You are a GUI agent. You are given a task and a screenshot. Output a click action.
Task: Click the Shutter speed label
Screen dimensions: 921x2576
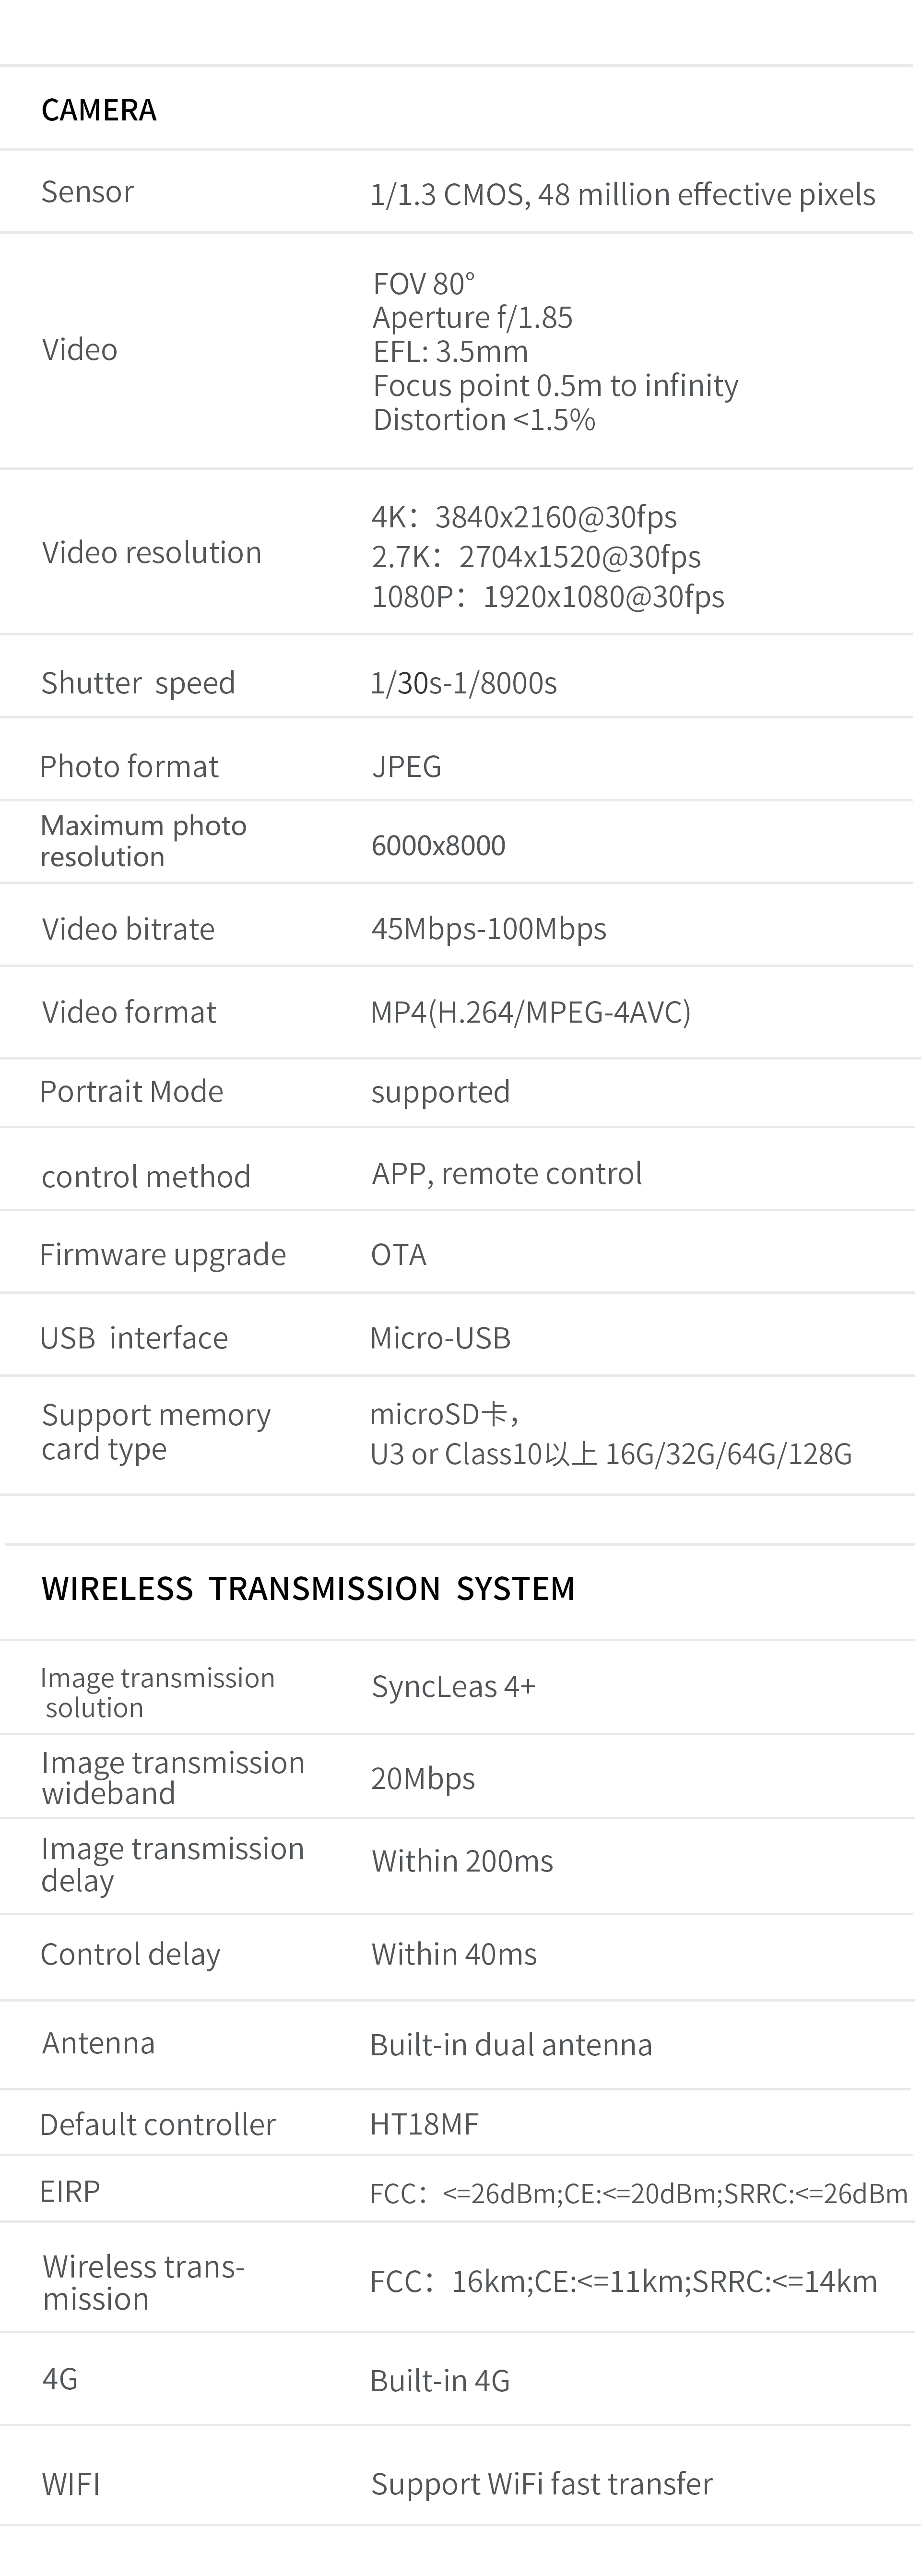[138, 683]
